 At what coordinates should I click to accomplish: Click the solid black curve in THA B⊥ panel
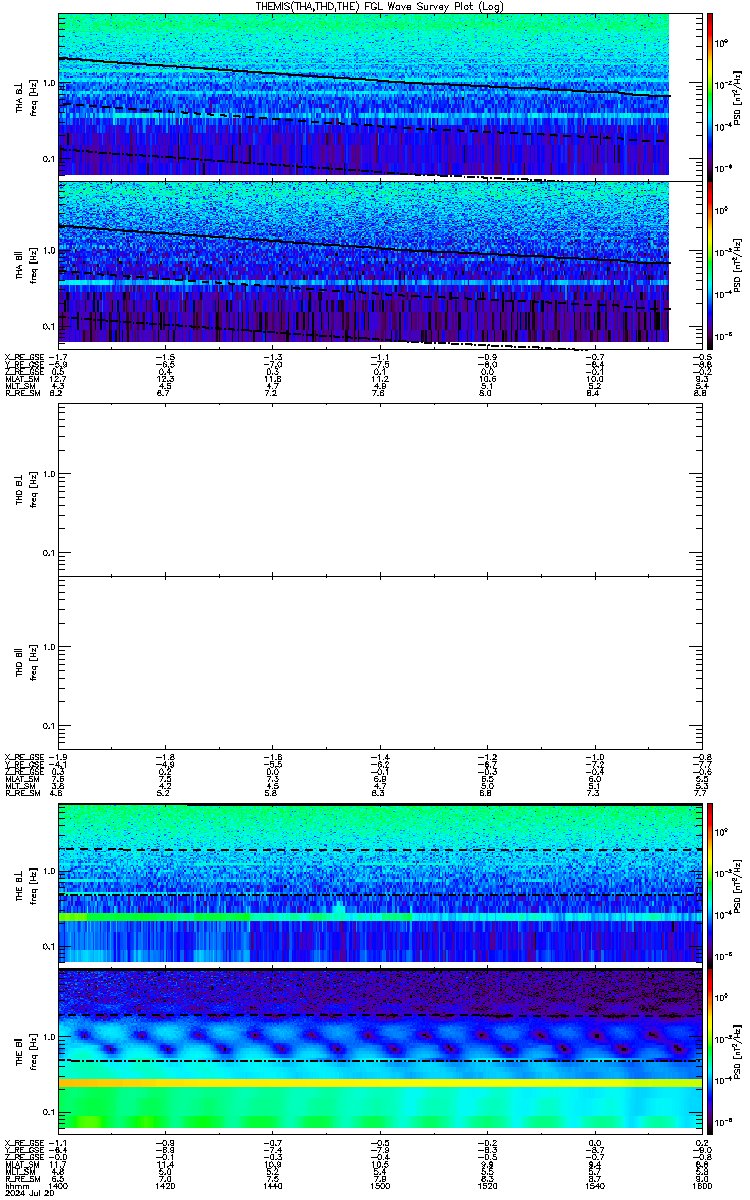364,77
